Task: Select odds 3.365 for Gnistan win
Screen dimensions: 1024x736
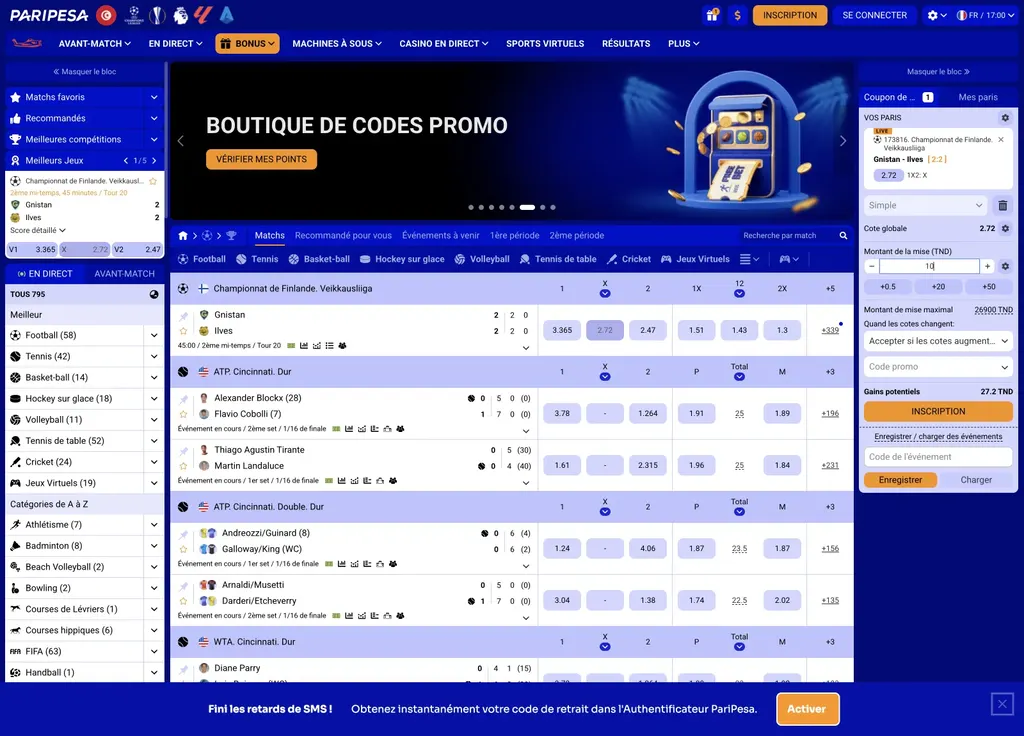Action: click(562, 330)
